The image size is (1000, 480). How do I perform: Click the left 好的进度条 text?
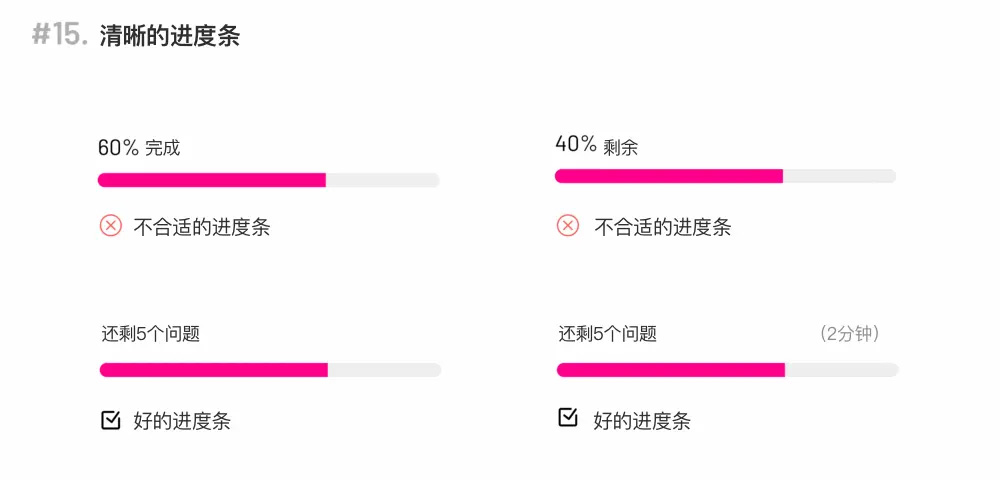182,421
